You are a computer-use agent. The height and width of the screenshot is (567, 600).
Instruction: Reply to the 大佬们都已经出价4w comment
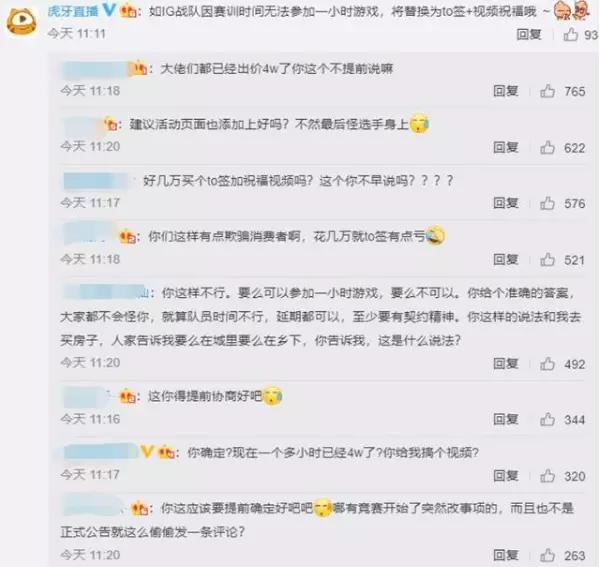505,91
